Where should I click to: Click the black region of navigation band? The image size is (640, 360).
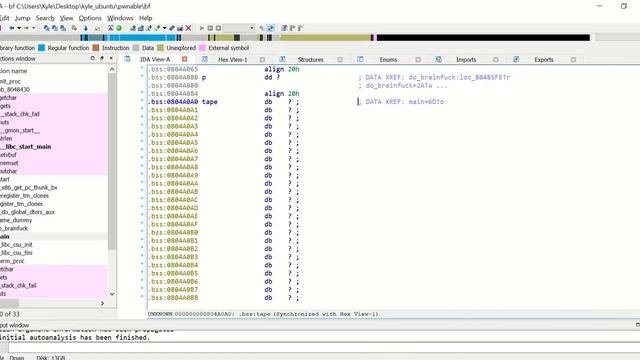tap(483, 38)
